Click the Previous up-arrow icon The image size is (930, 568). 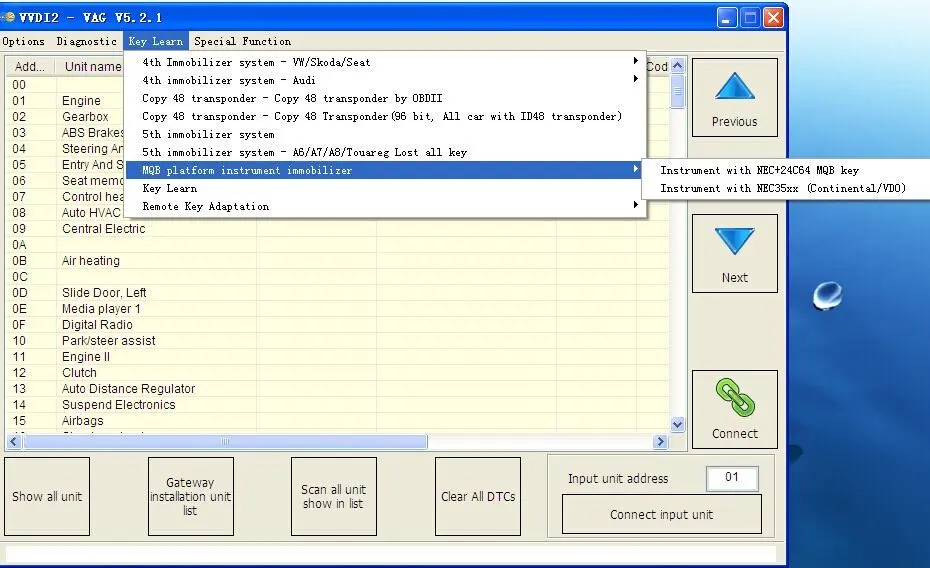pyautogui.click(x=734, y=87)
